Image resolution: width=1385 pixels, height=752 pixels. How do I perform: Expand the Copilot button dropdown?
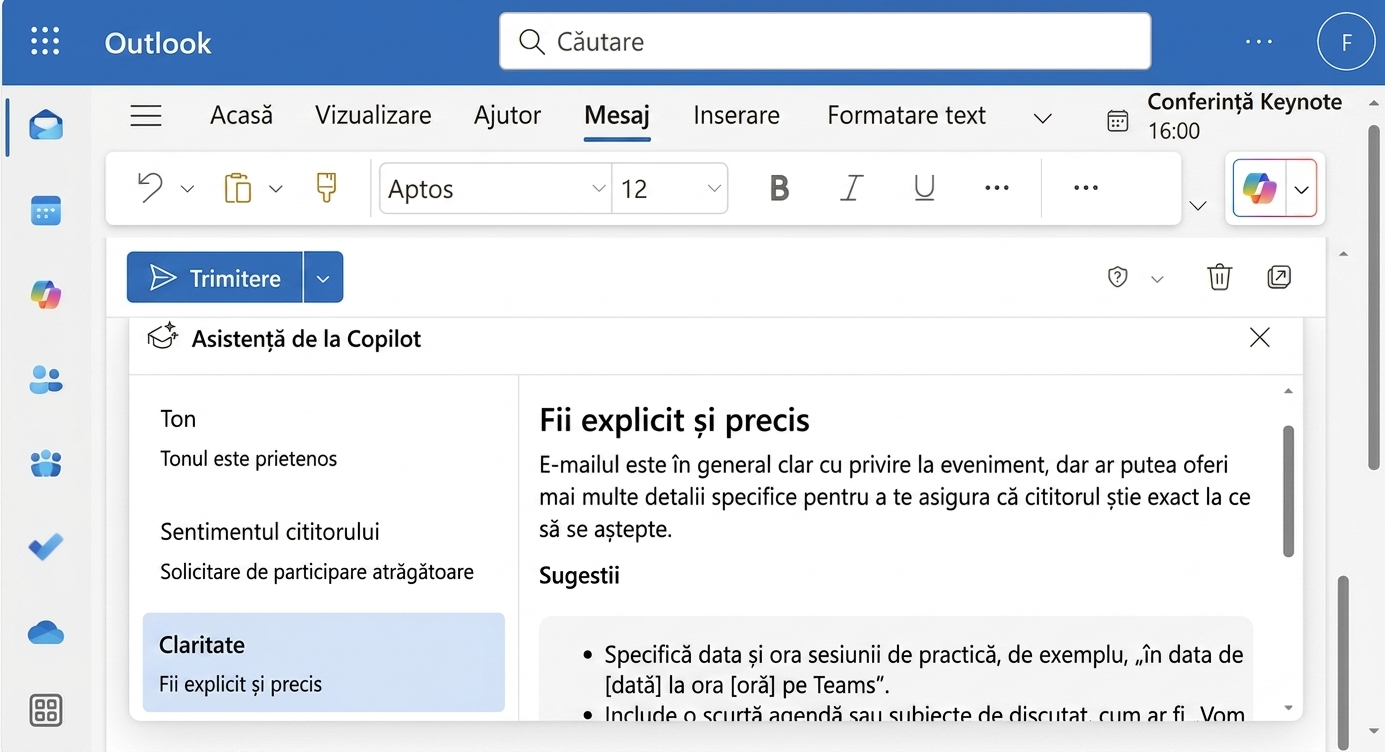[x=1302, y=189]
